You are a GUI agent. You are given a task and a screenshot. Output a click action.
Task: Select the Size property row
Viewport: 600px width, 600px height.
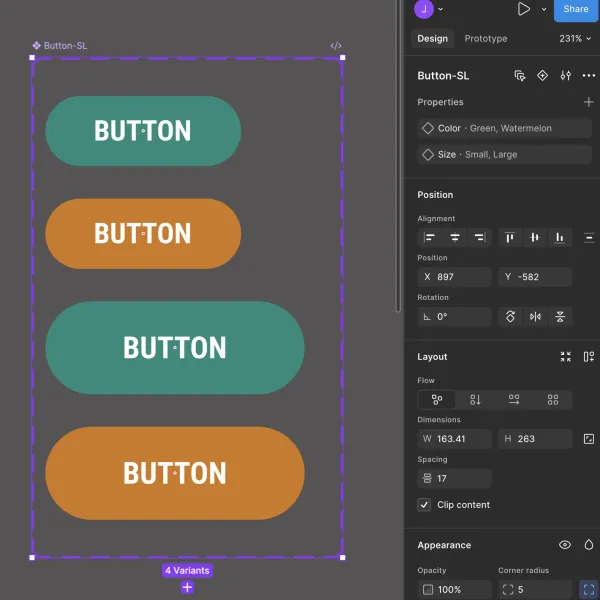click(504, 155)
